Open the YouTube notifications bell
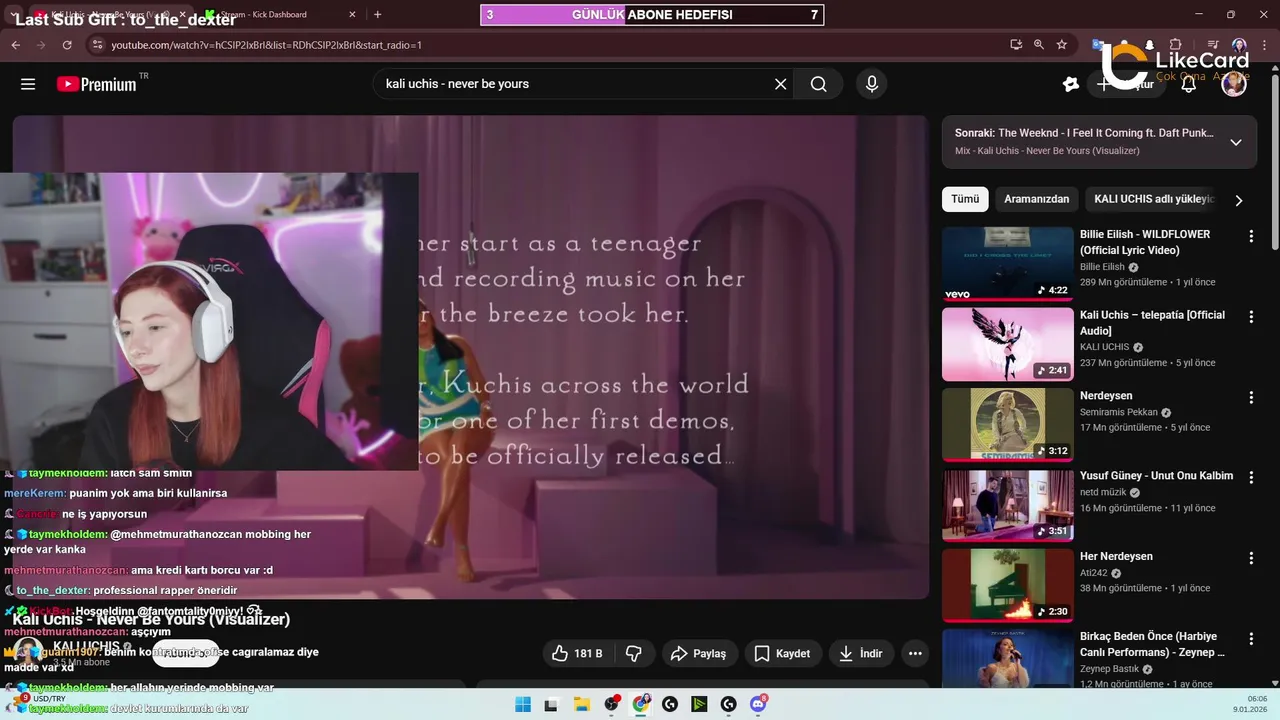The width and height of the screenshot is (1280, 720). coord(1189,84)
